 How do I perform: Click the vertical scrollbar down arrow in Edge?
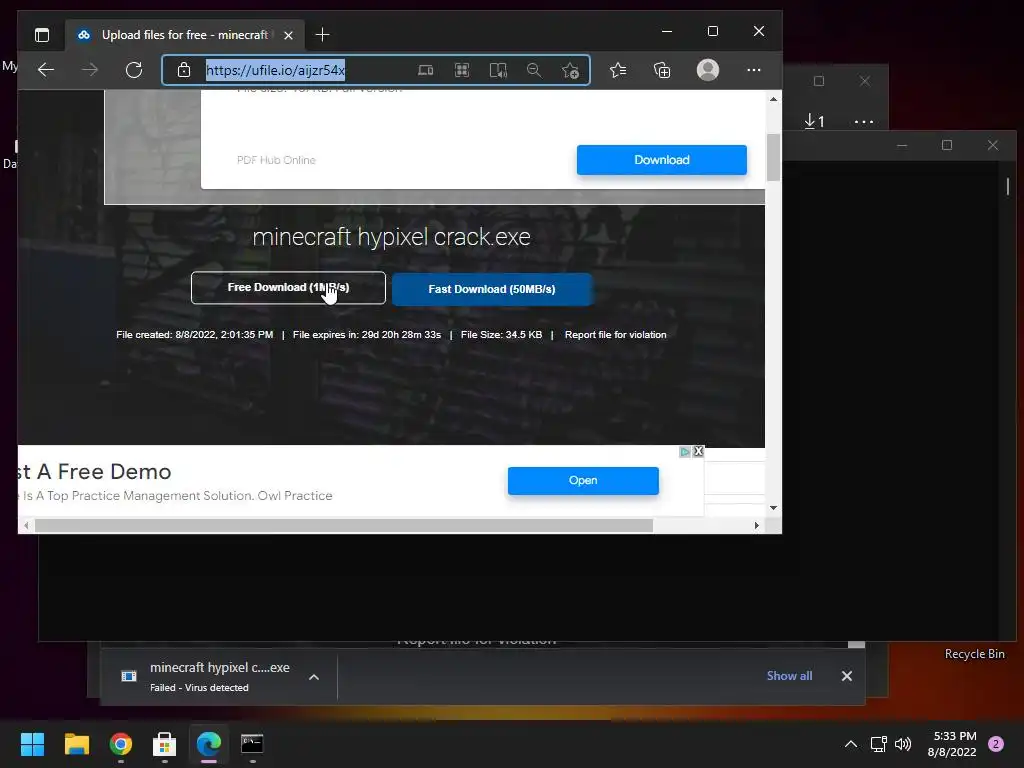click(773, 508)
